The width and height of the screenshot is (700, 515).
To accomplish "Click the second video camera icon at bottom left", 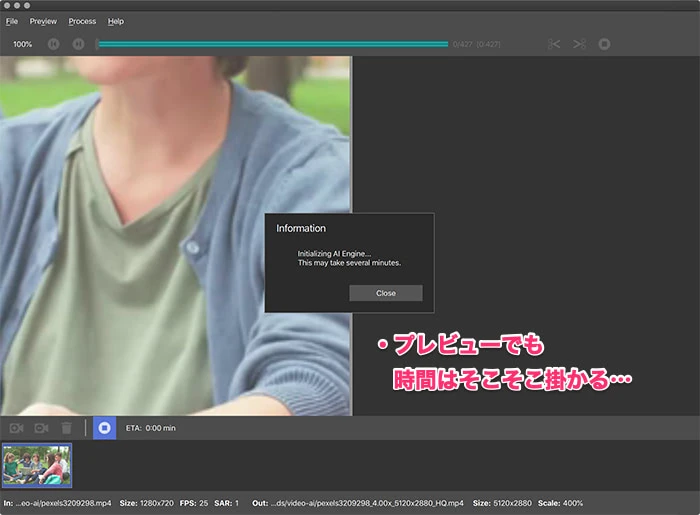I will 41,428.
